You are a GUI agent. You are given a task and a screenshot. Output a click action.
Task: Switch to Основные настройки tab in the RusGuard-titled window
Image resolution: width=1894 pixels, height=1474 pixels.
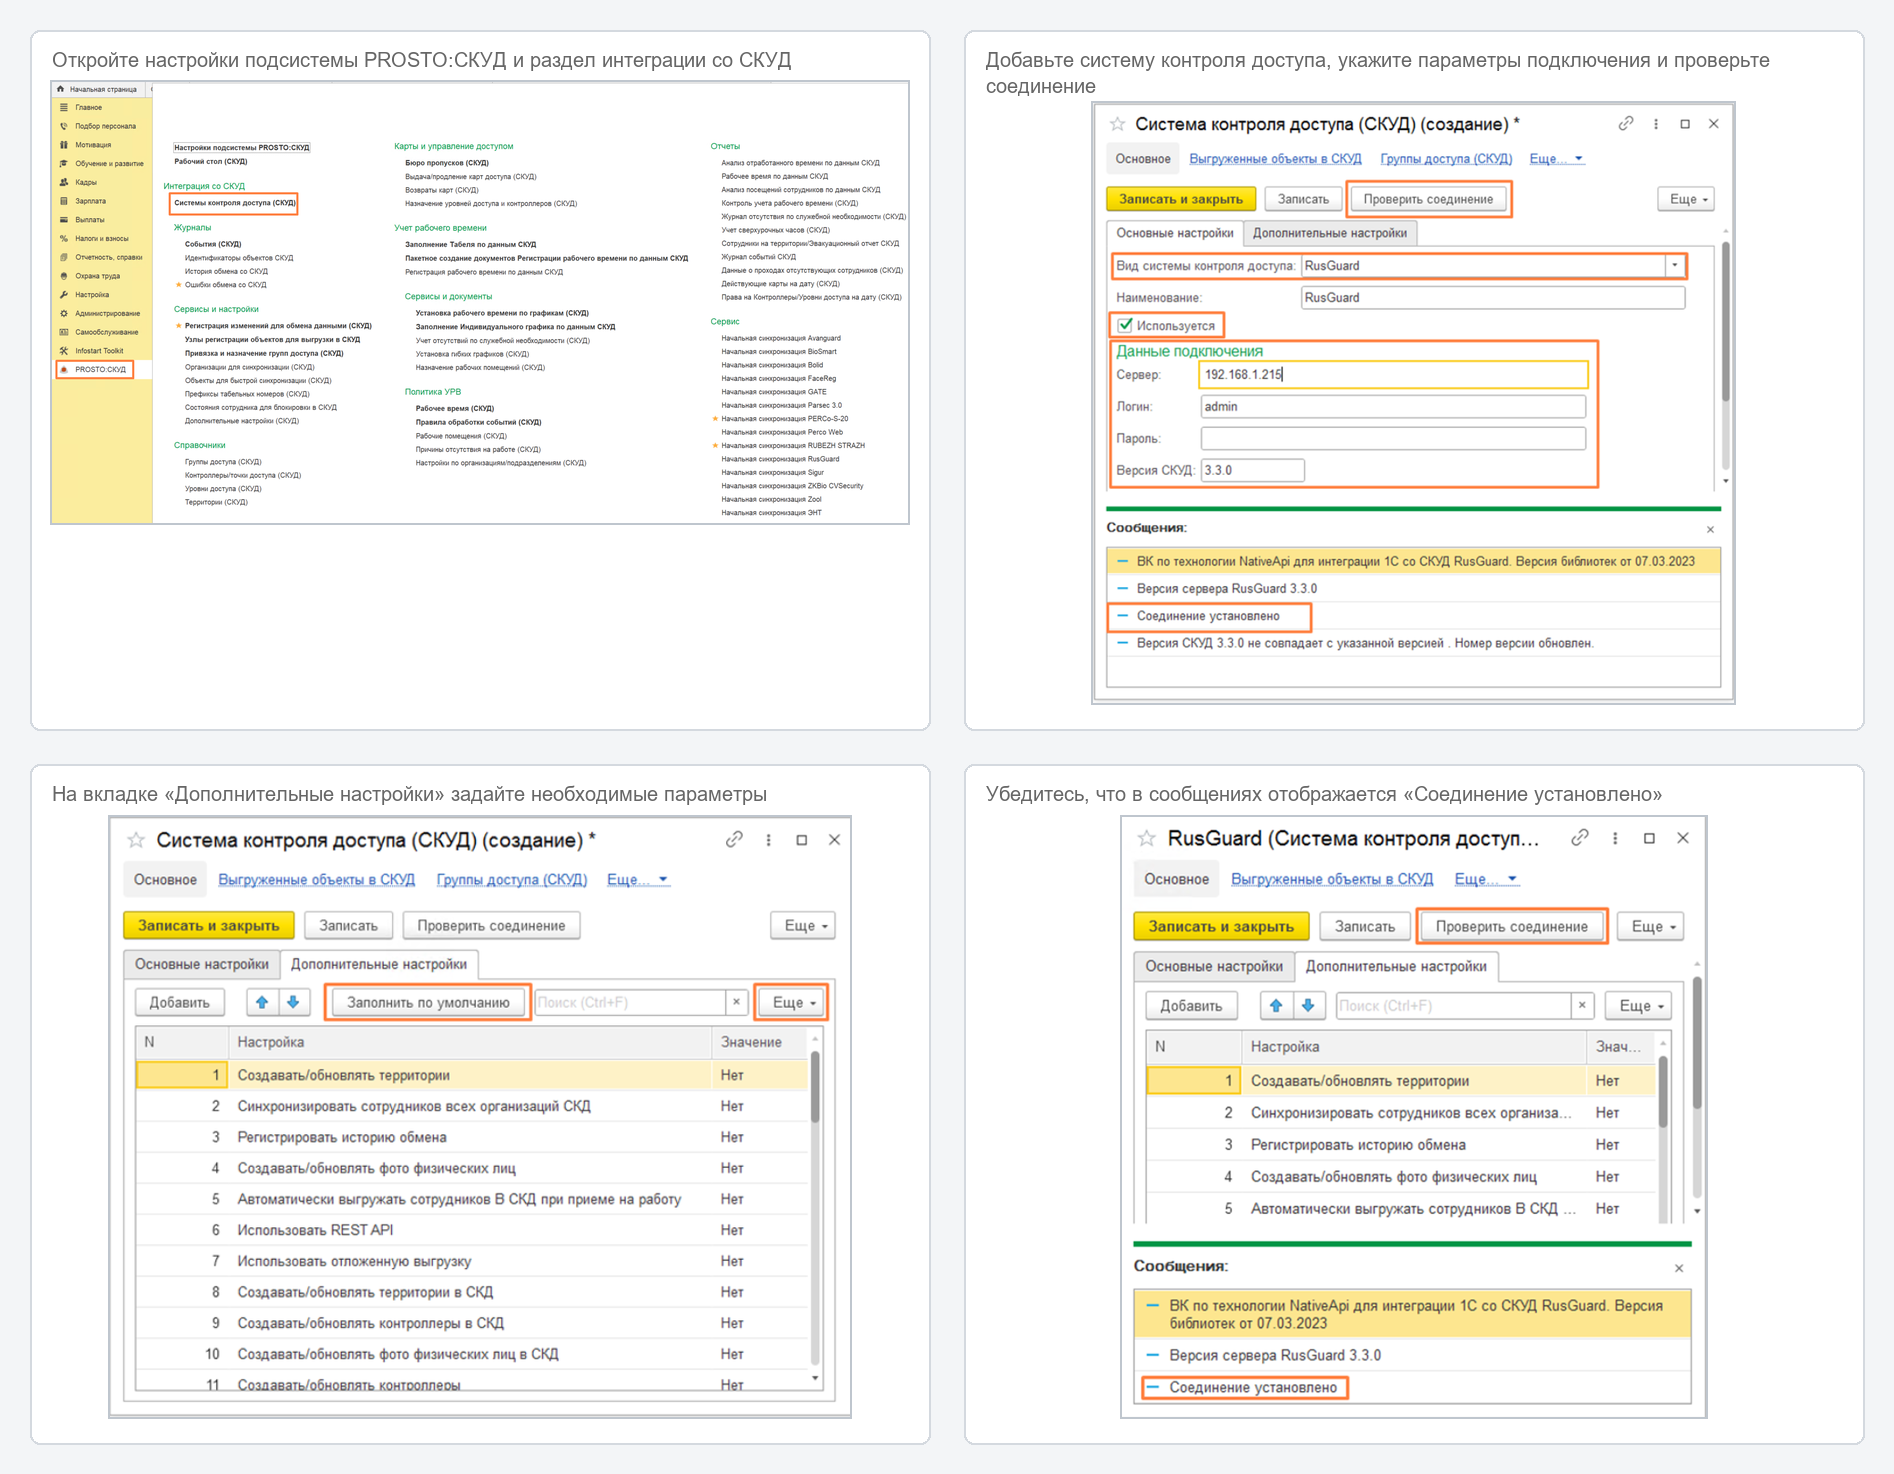click(x=1213, y=966)
